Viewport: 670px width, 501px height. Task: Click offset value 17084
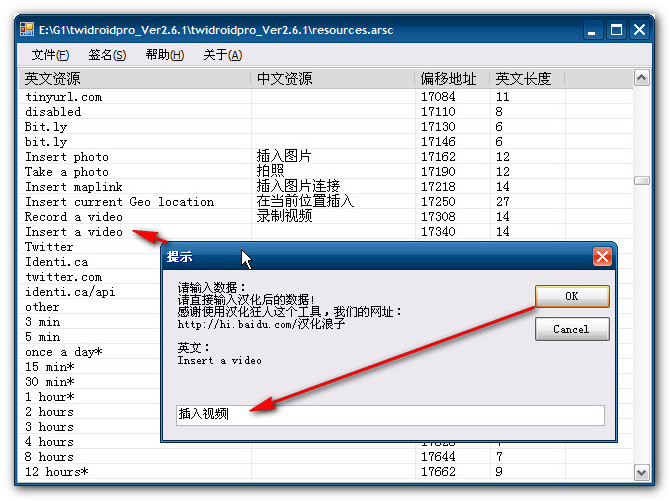coord(438,97)
